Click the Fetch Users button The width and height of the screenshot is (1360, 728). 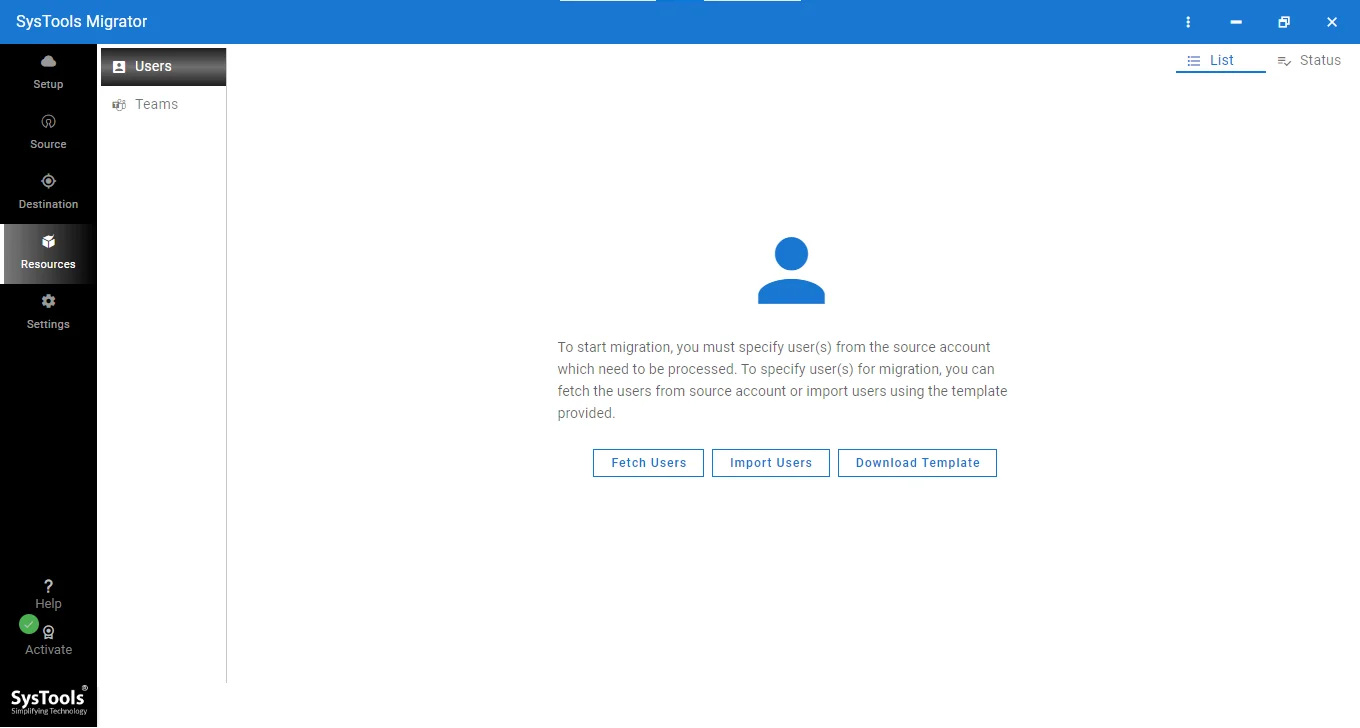pyautogui.click(x=648, y=463)
